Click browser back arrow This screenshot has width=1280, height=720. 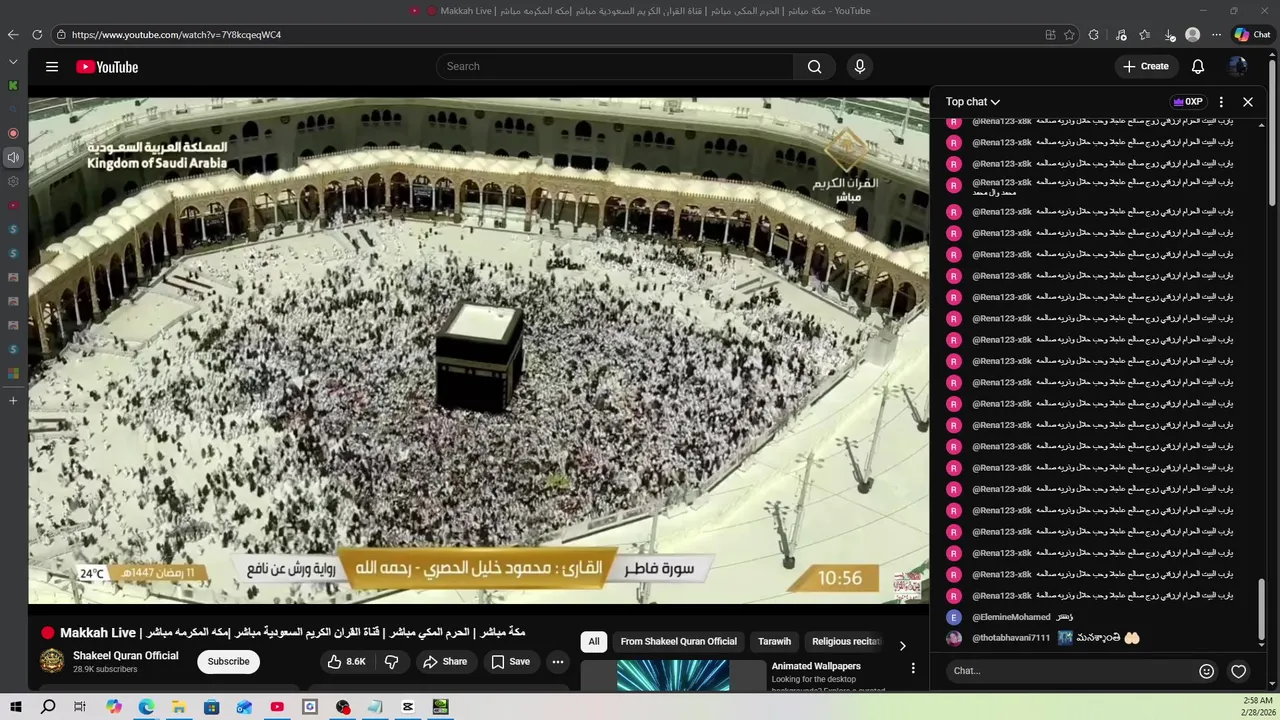coord(13,34)
